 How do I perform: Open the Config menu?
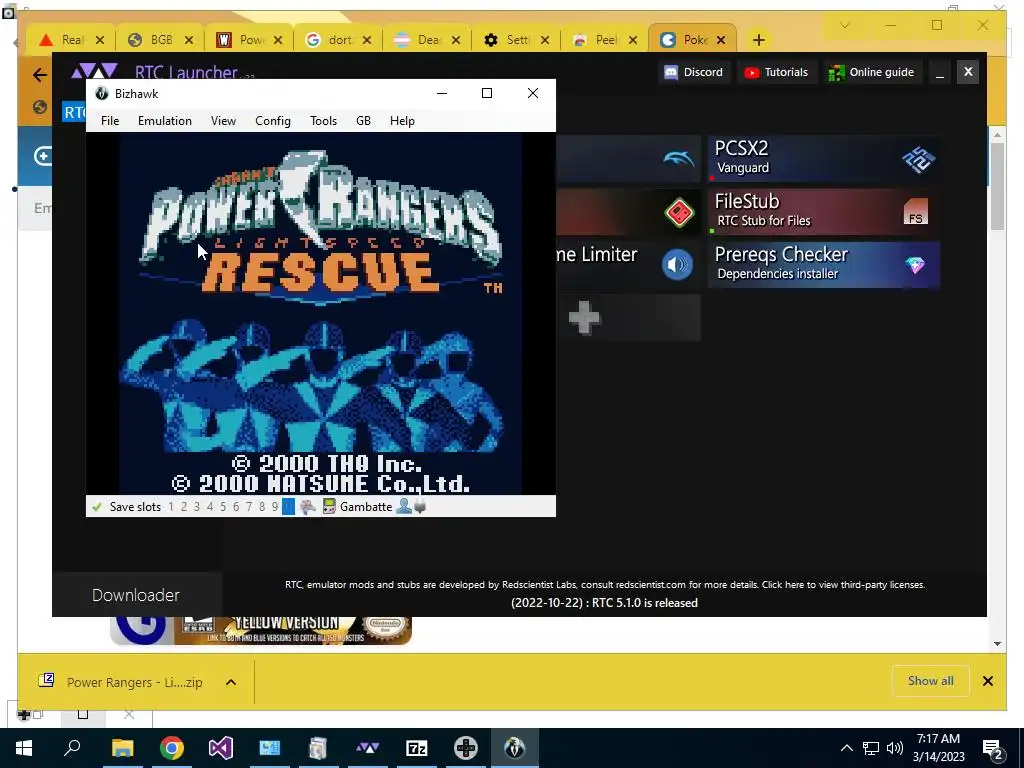(273, 121)
